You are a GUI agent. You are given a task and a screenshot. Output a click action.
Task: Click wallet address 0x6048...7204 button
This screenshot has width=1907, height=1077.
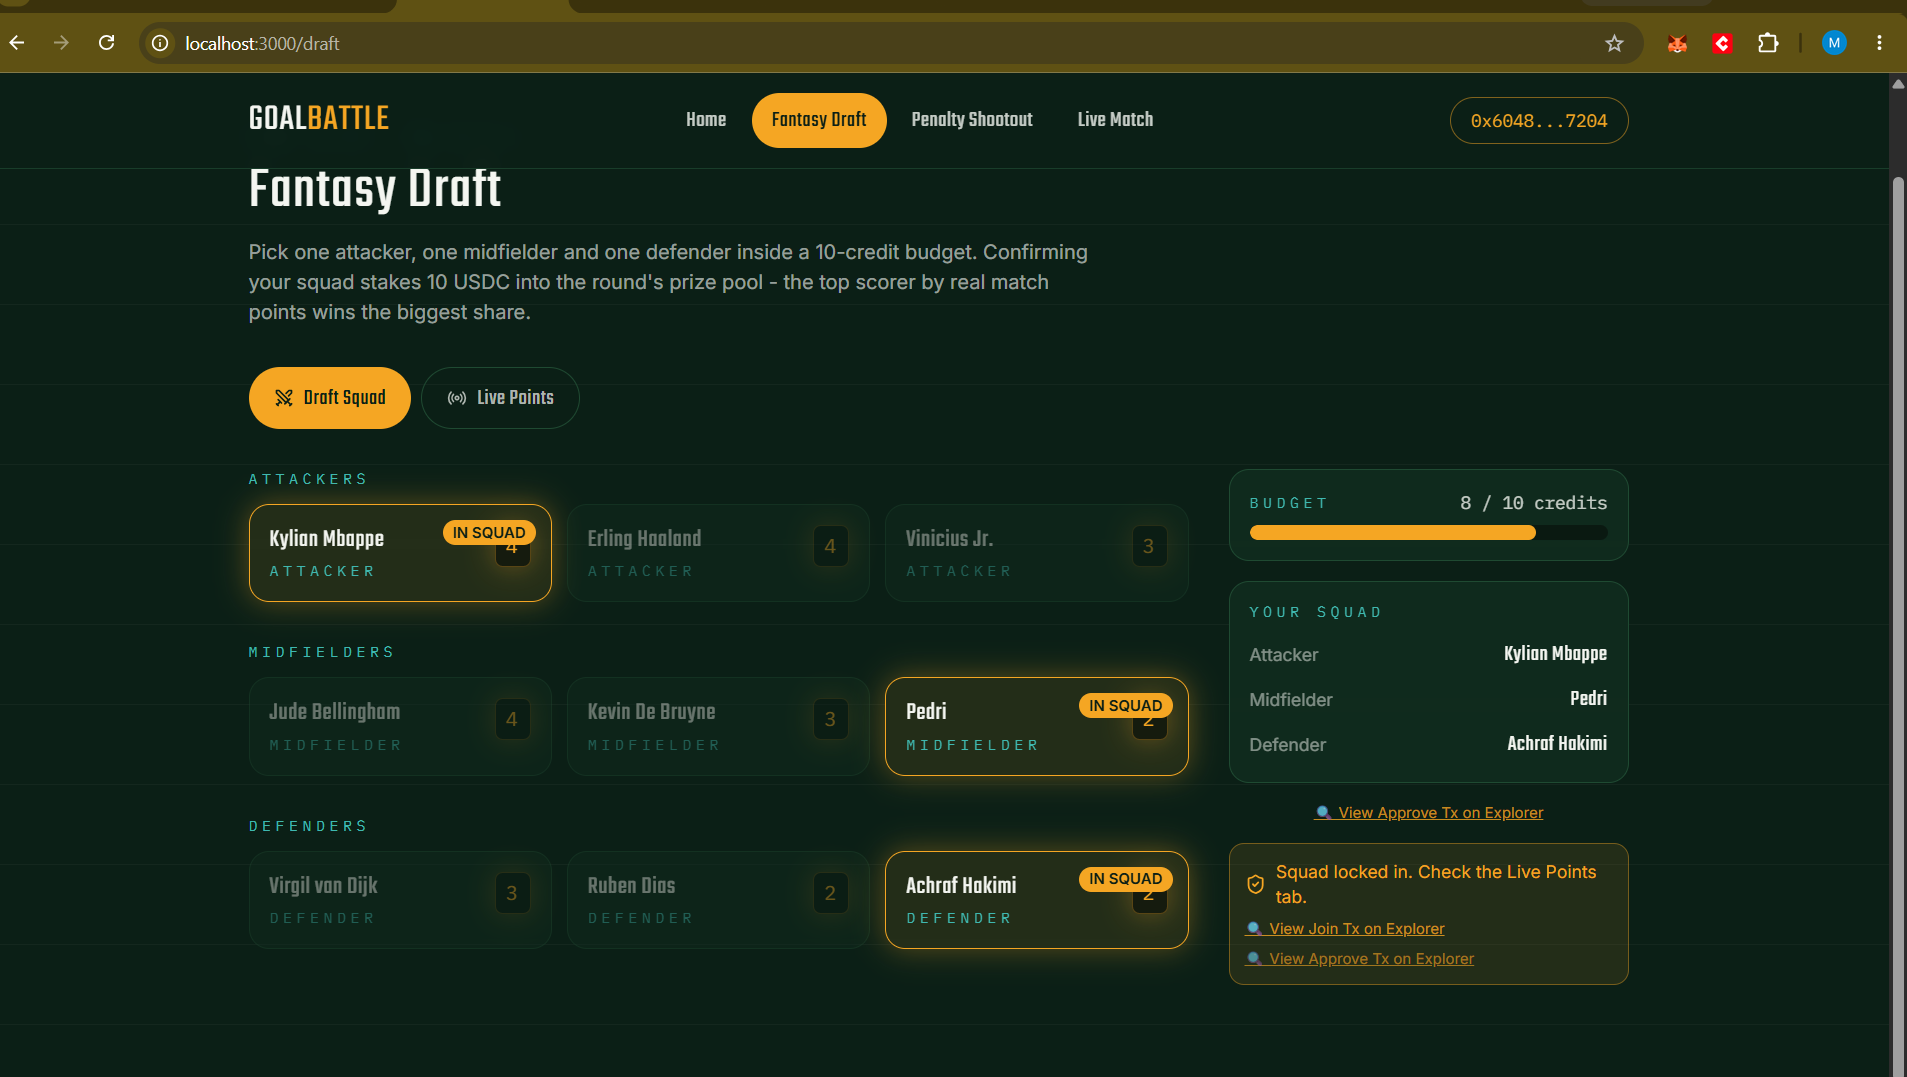(x=1538, y=121)
